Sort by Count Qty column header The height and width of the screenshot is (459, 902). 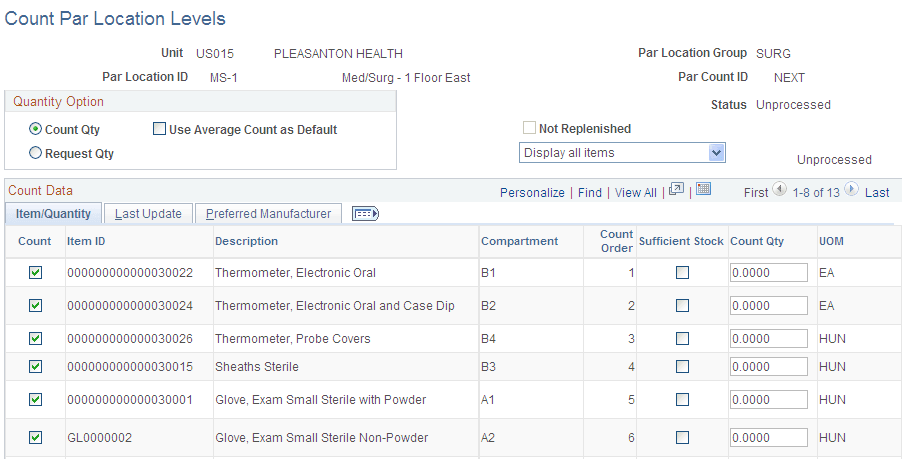(757, 241)
